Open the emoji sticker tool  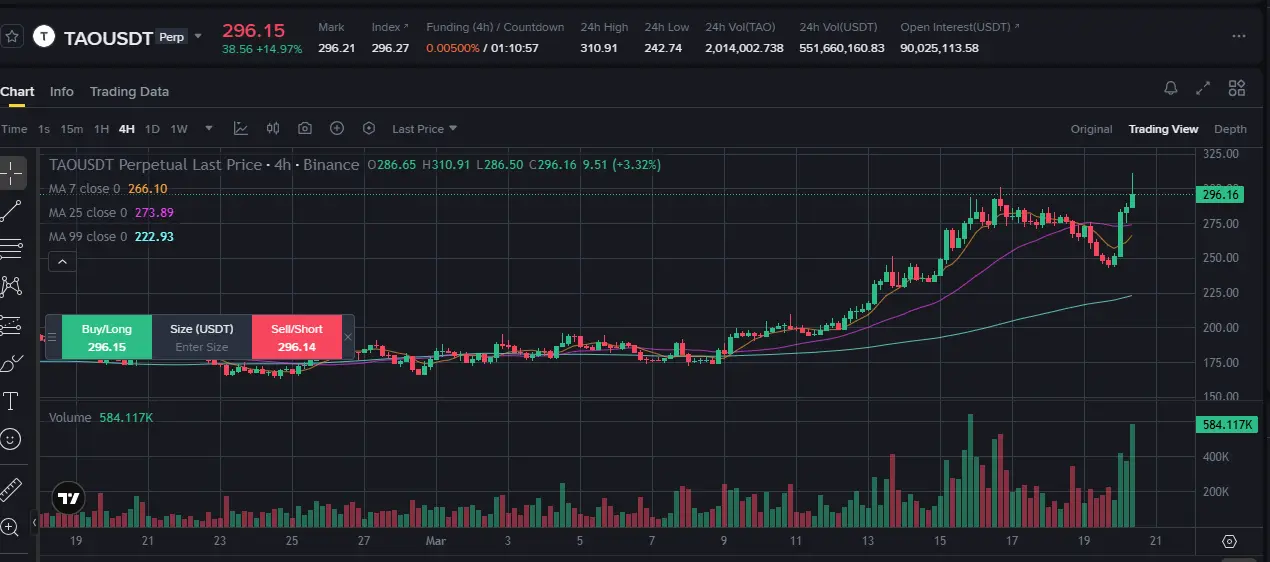point(12,439)
